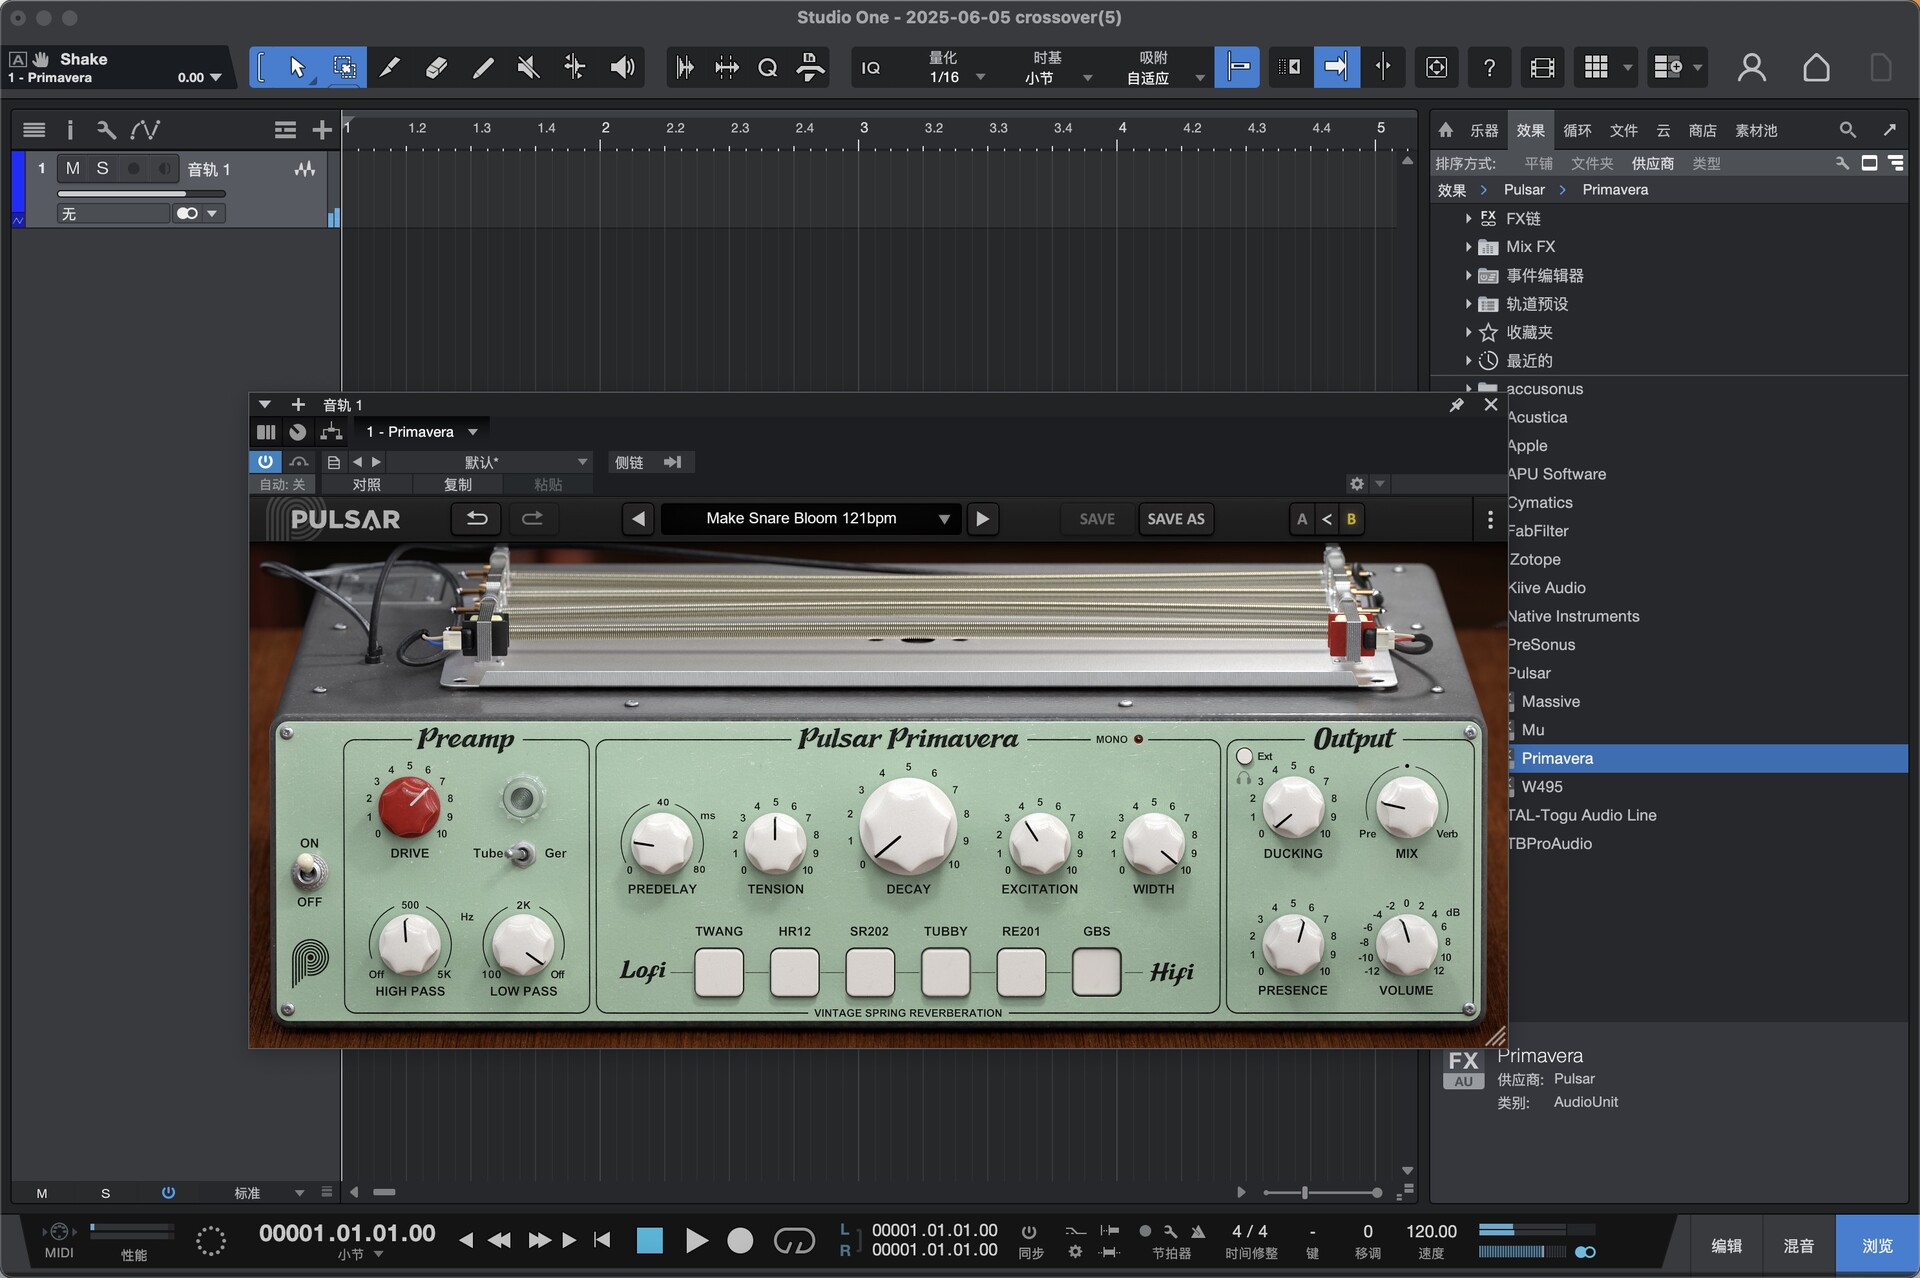
Task: Solo track 音轨 1 with S button
Action: point(102,169)
